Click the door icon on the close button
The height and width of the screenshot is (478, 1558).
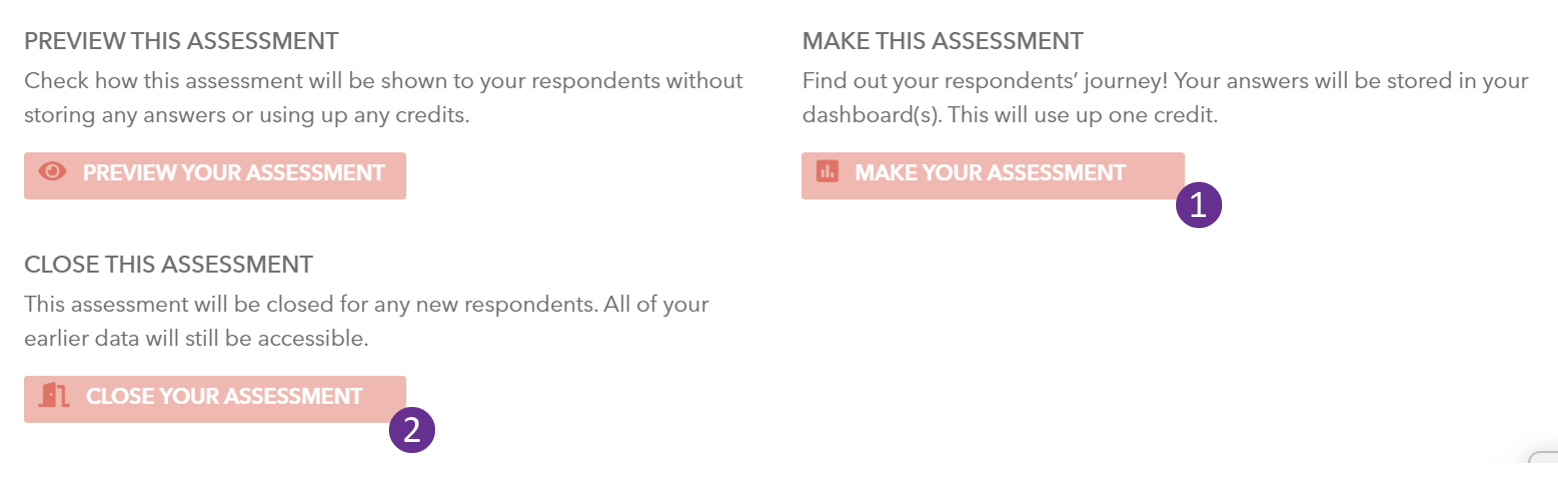coord(54,395)
